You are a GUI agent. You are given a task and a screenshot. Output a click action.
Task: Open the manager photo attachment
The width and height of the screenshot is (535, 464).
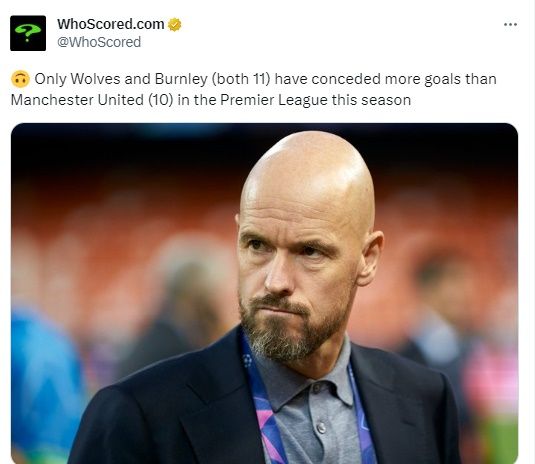click(x=264, y=293)
